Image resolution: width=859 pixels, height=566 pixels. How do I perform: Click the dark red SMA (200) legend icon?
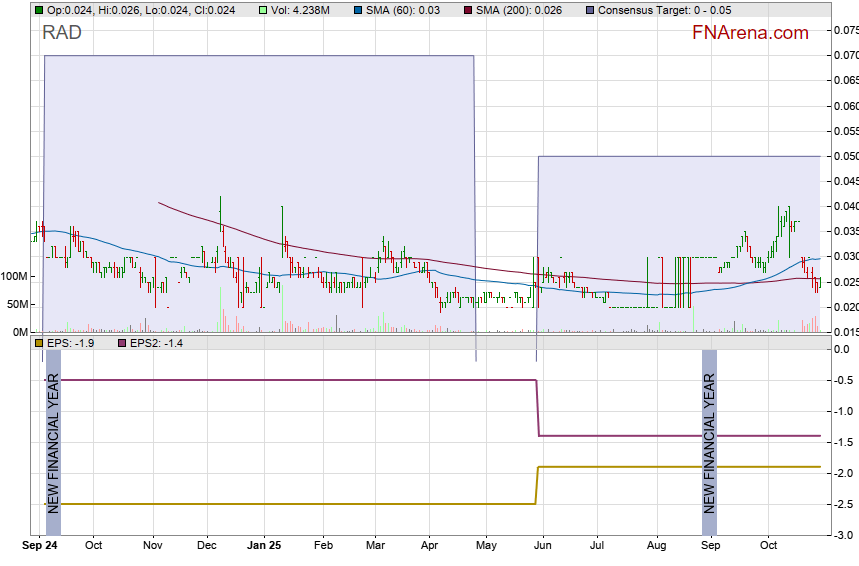(469, 10)
